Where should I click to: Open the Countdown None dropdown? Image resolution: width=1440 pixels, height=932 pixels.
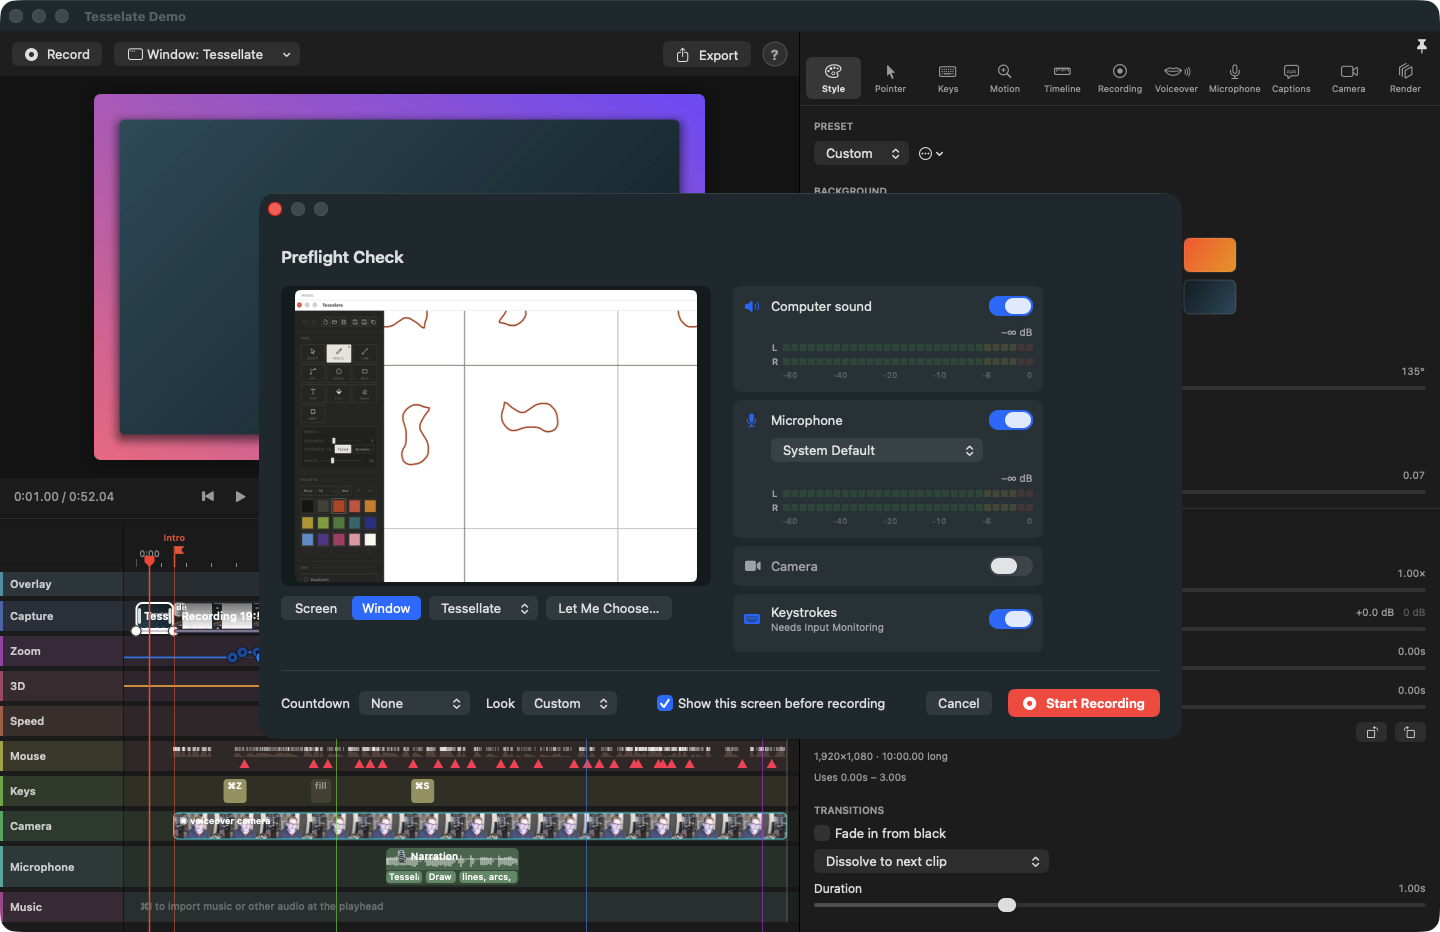pyautogui.click(x=414, y=704)
